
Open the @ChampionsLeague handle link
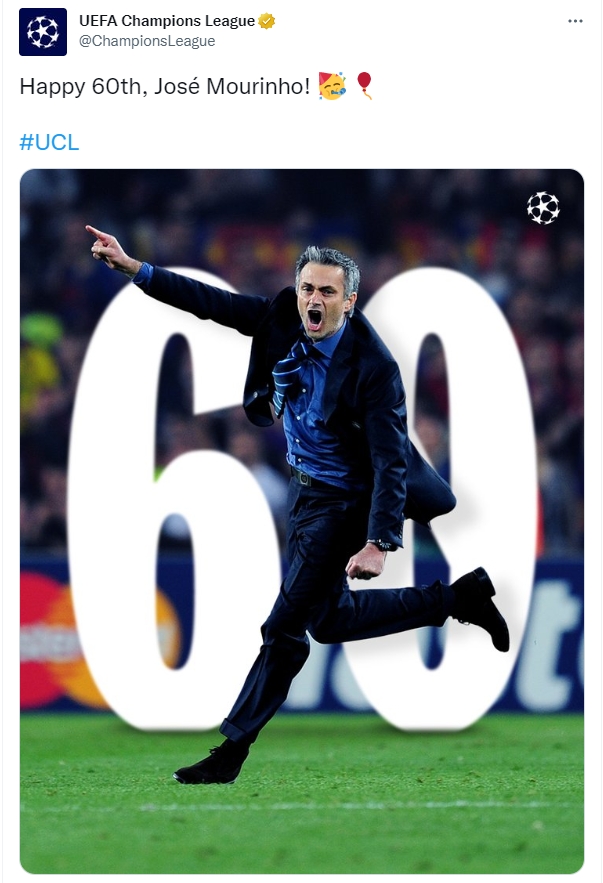[147, 41]
